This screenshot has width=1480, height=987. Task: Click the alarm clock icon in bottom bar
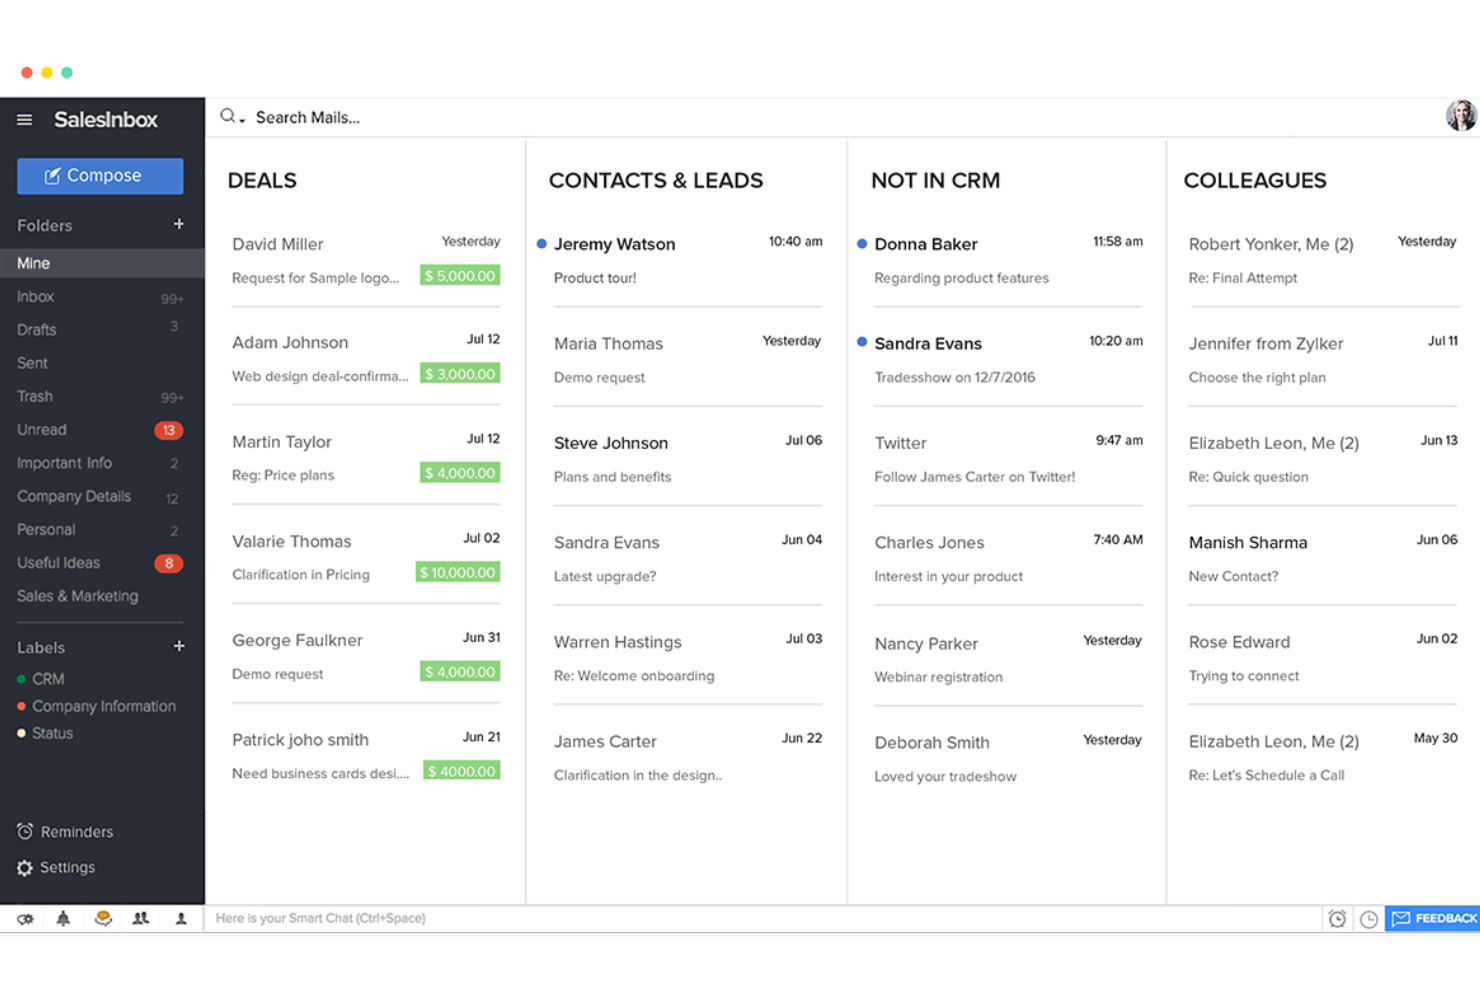[1337, 919]
